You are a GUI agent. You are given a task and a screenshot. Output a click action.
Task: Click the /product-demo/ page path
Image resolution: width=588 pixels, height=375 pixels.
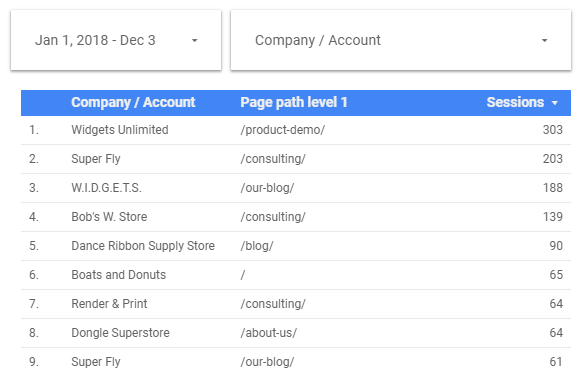tap(283, 130)
